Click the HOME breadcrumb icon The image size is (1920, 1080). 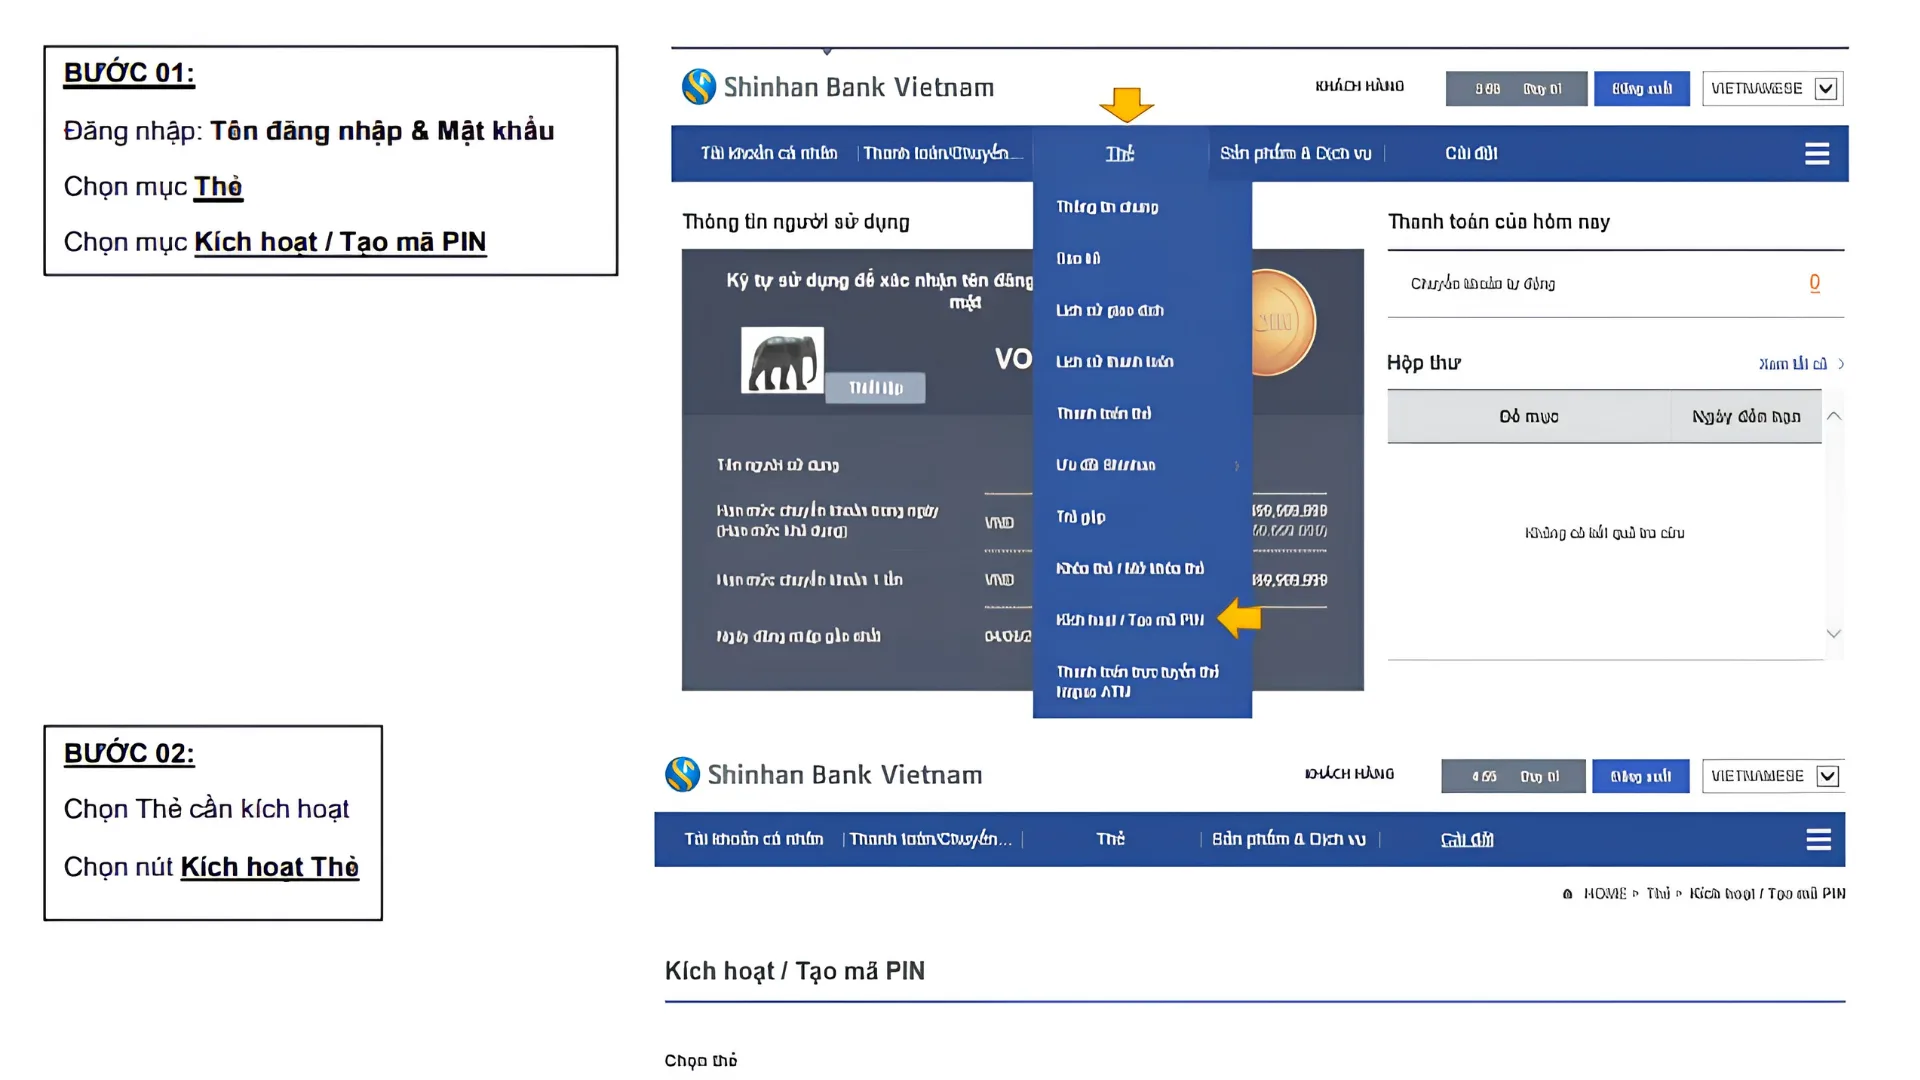point(1567,894)
